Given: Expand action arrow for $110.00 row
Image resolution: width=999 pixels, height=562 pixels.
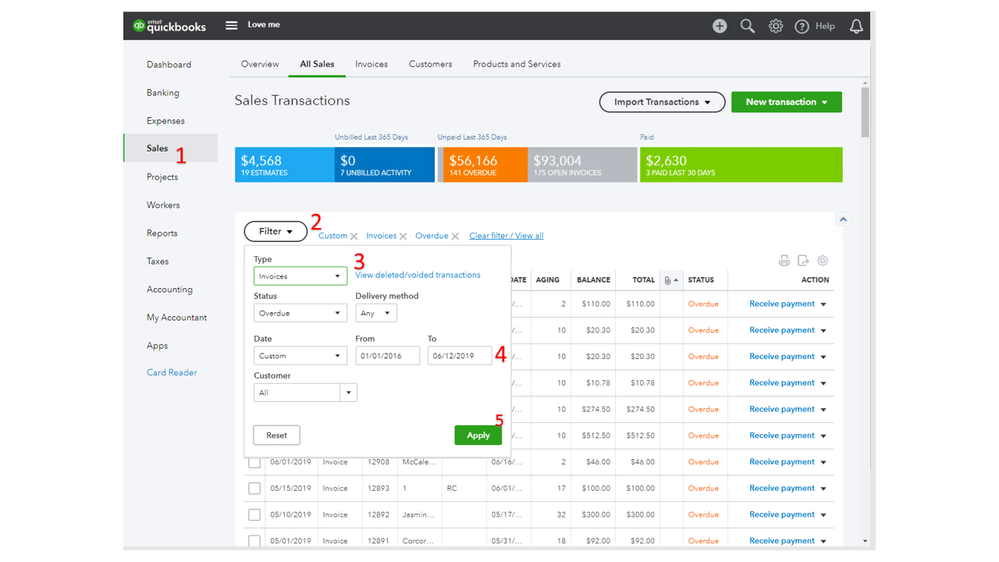Looking at the screenshot, I should tap(823, 305).
